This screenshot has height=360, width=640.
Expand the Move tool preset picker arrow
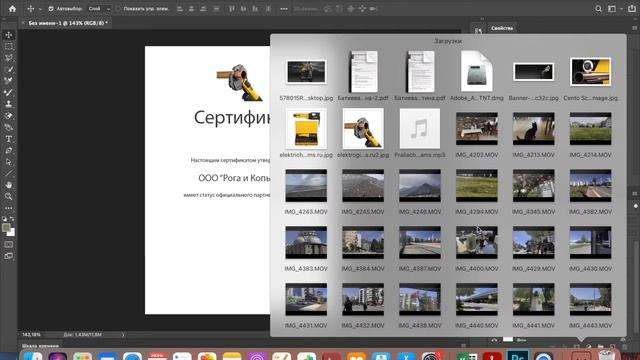(x=40, y=9)
